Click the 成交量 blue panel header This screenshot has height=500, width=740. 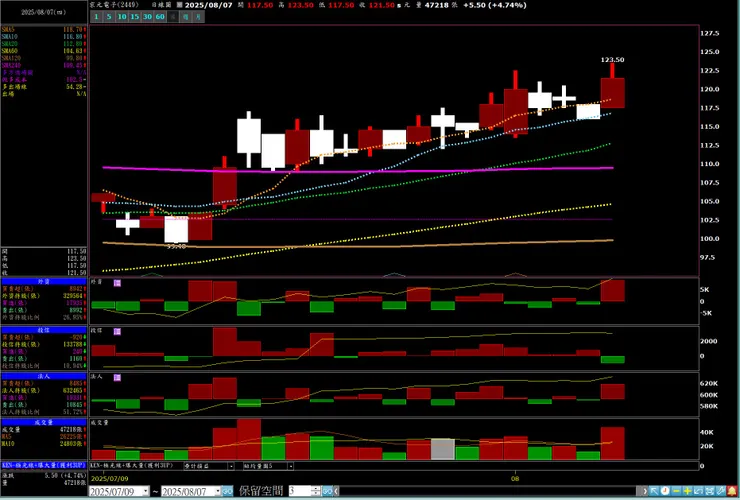[x=44, y=423]
